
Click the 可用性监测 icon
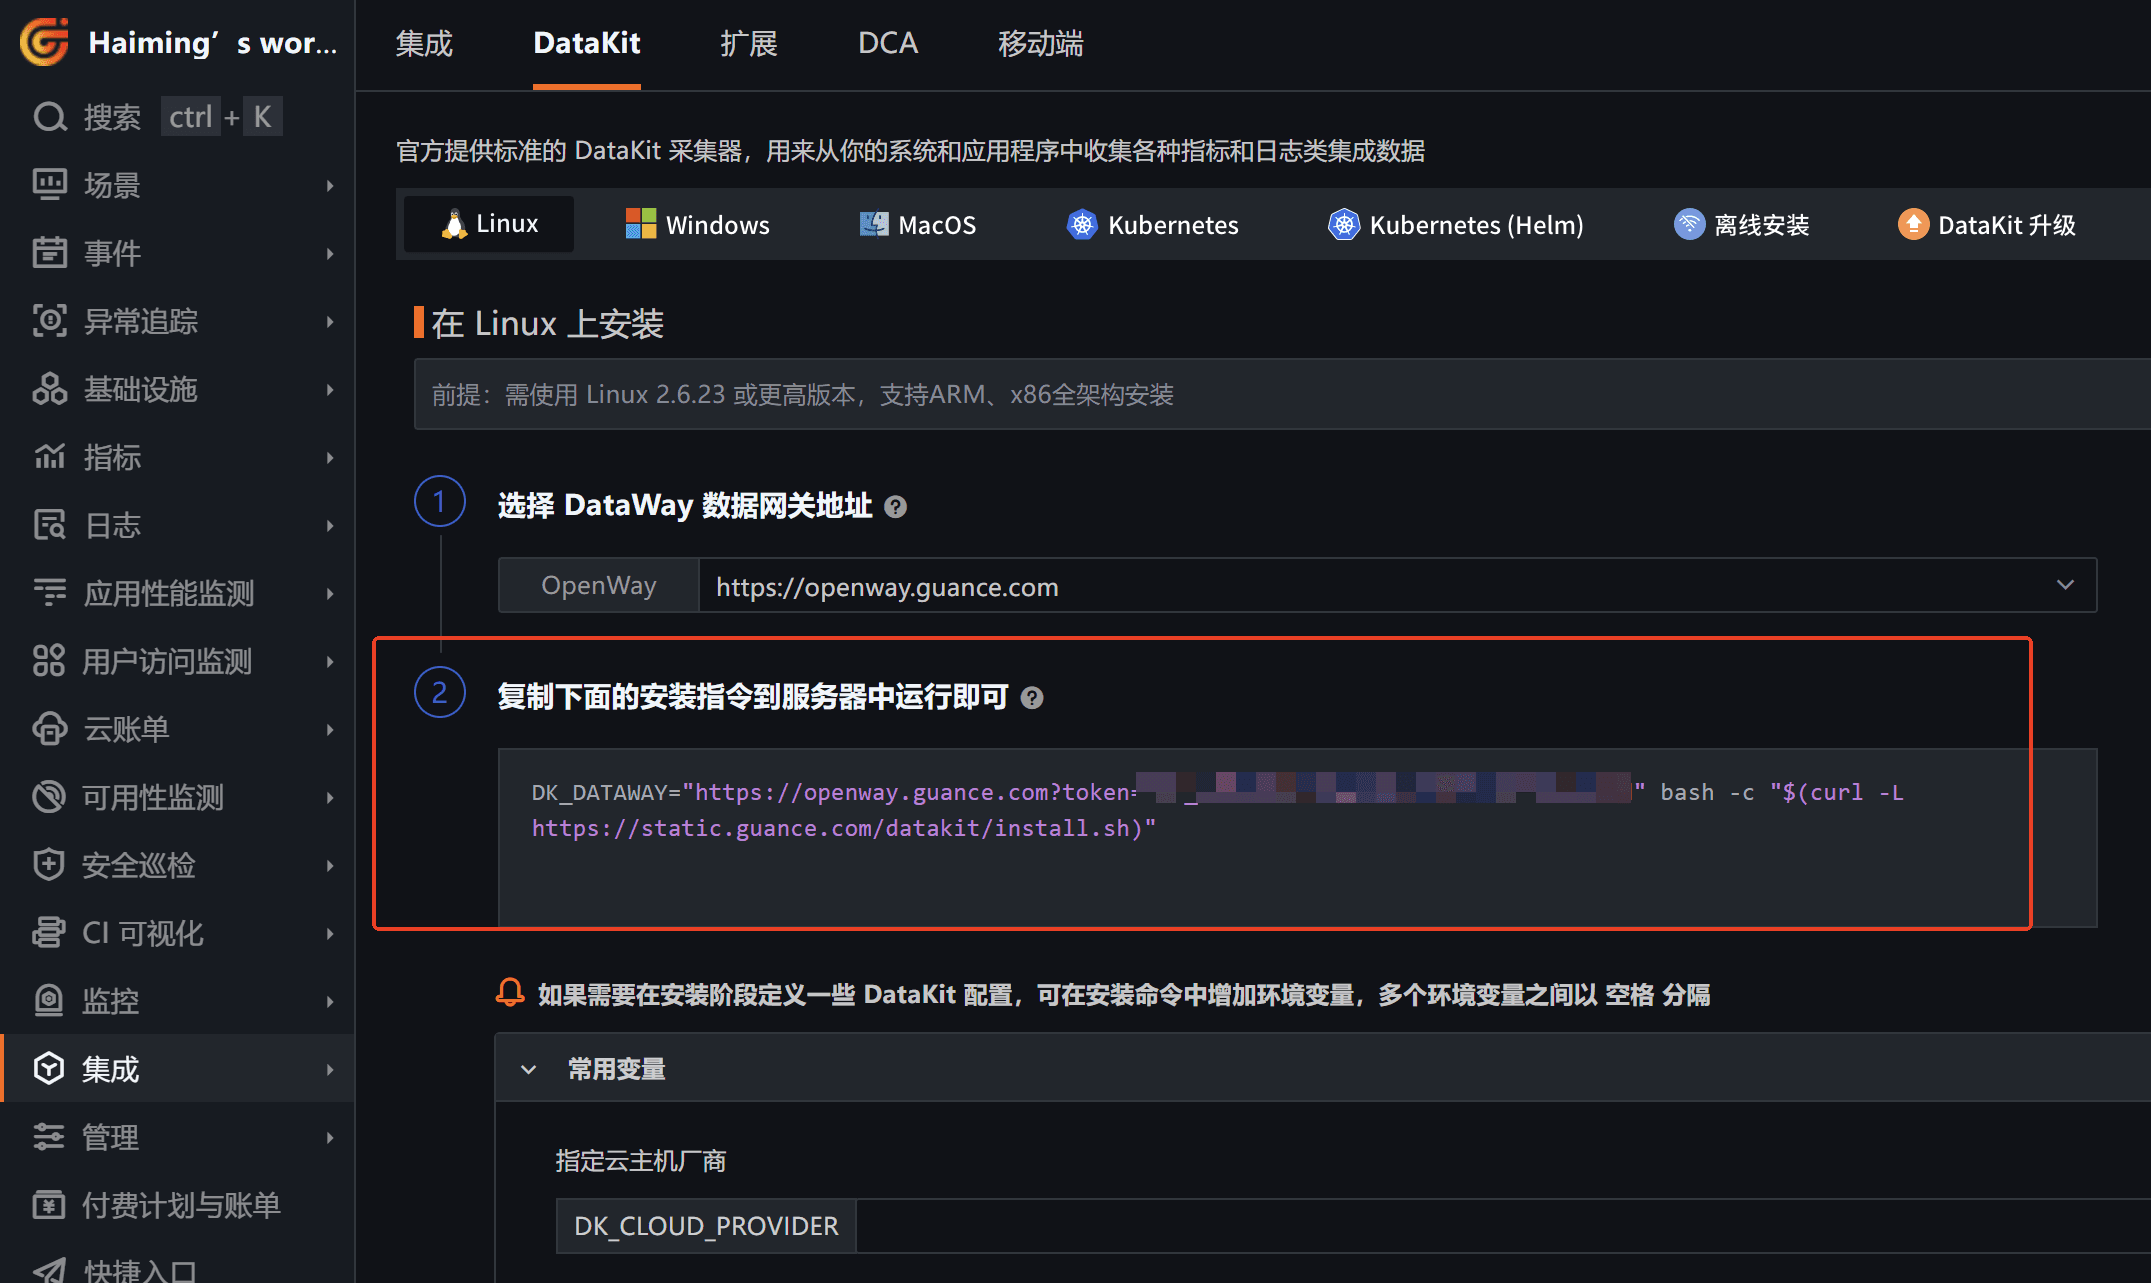pyautogui.click(x=49, y=797)
